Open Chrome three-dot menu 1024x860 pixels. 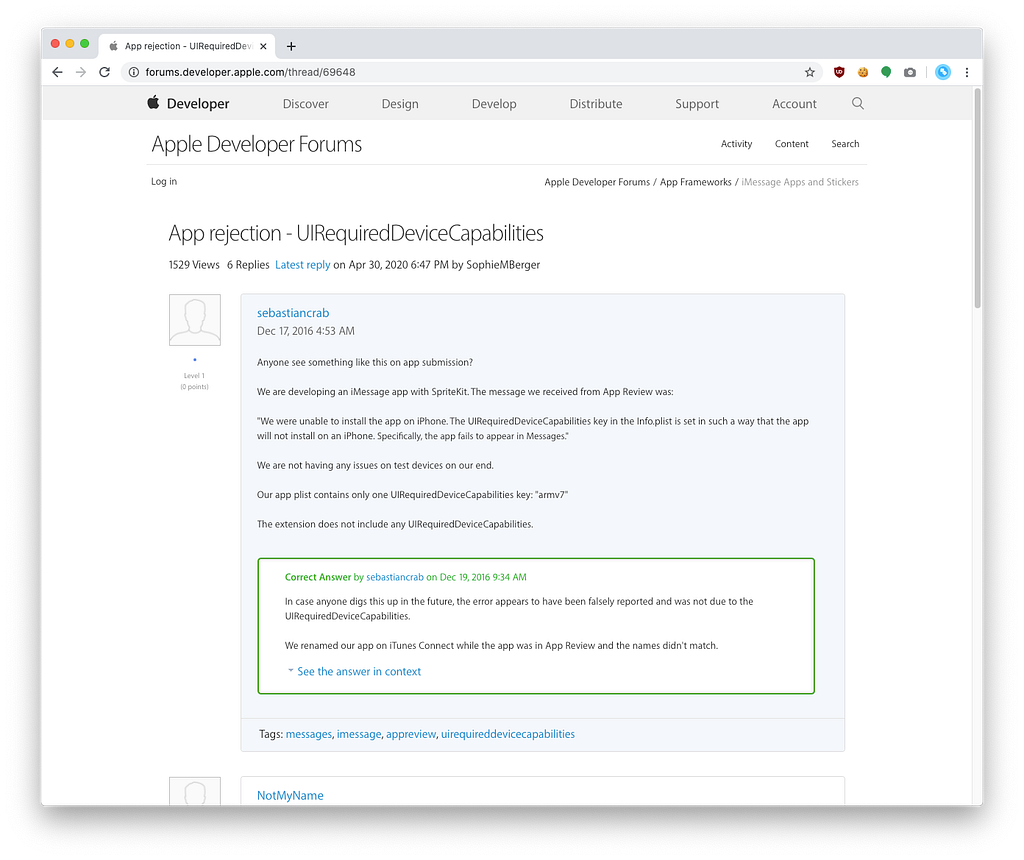click(967, 72)
